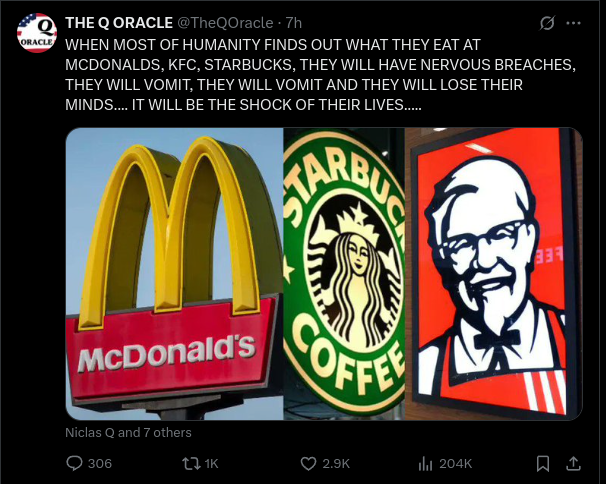Click "Niclas Q and 7 others"
This screenshot has width=606, height=484.
click(x=128, y=432)
